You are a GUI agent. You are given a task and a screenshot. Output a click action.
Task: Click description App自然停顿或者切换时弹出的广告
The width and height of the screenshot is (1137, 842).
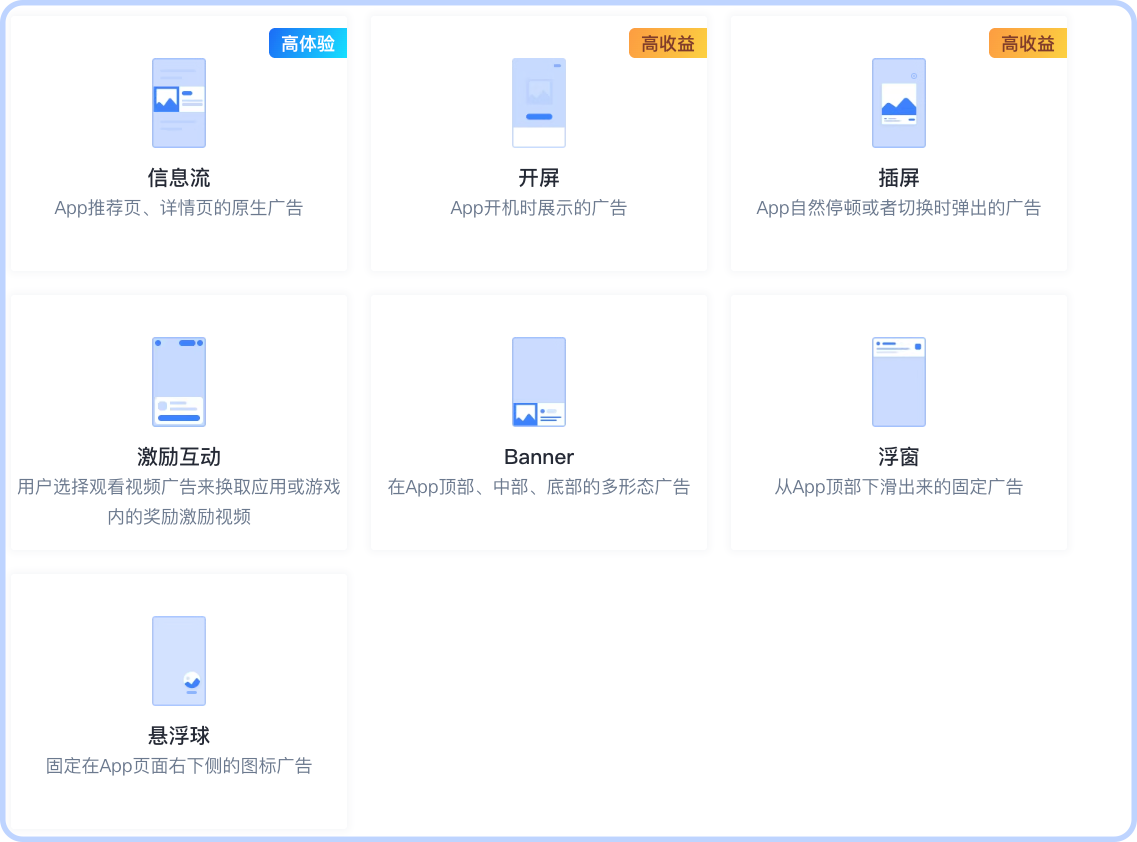tap(898, 208)
